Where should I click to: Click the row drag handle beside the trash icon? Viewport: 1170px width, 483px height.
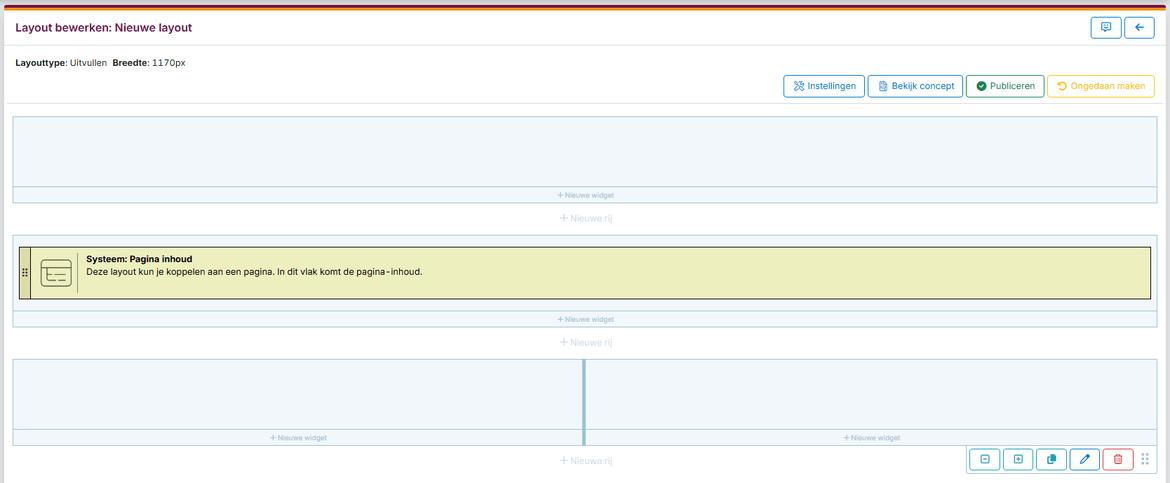[1145, 459]
